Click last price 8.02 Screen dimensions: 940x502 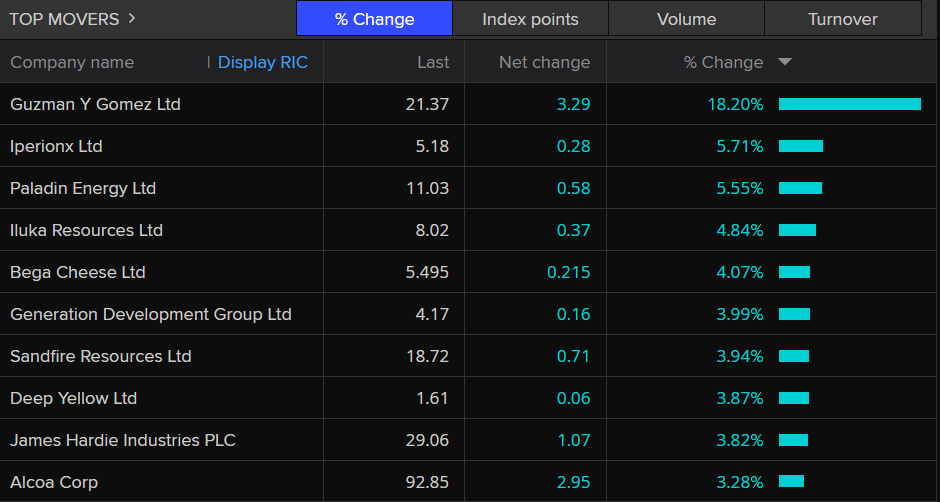pos(432,230)
